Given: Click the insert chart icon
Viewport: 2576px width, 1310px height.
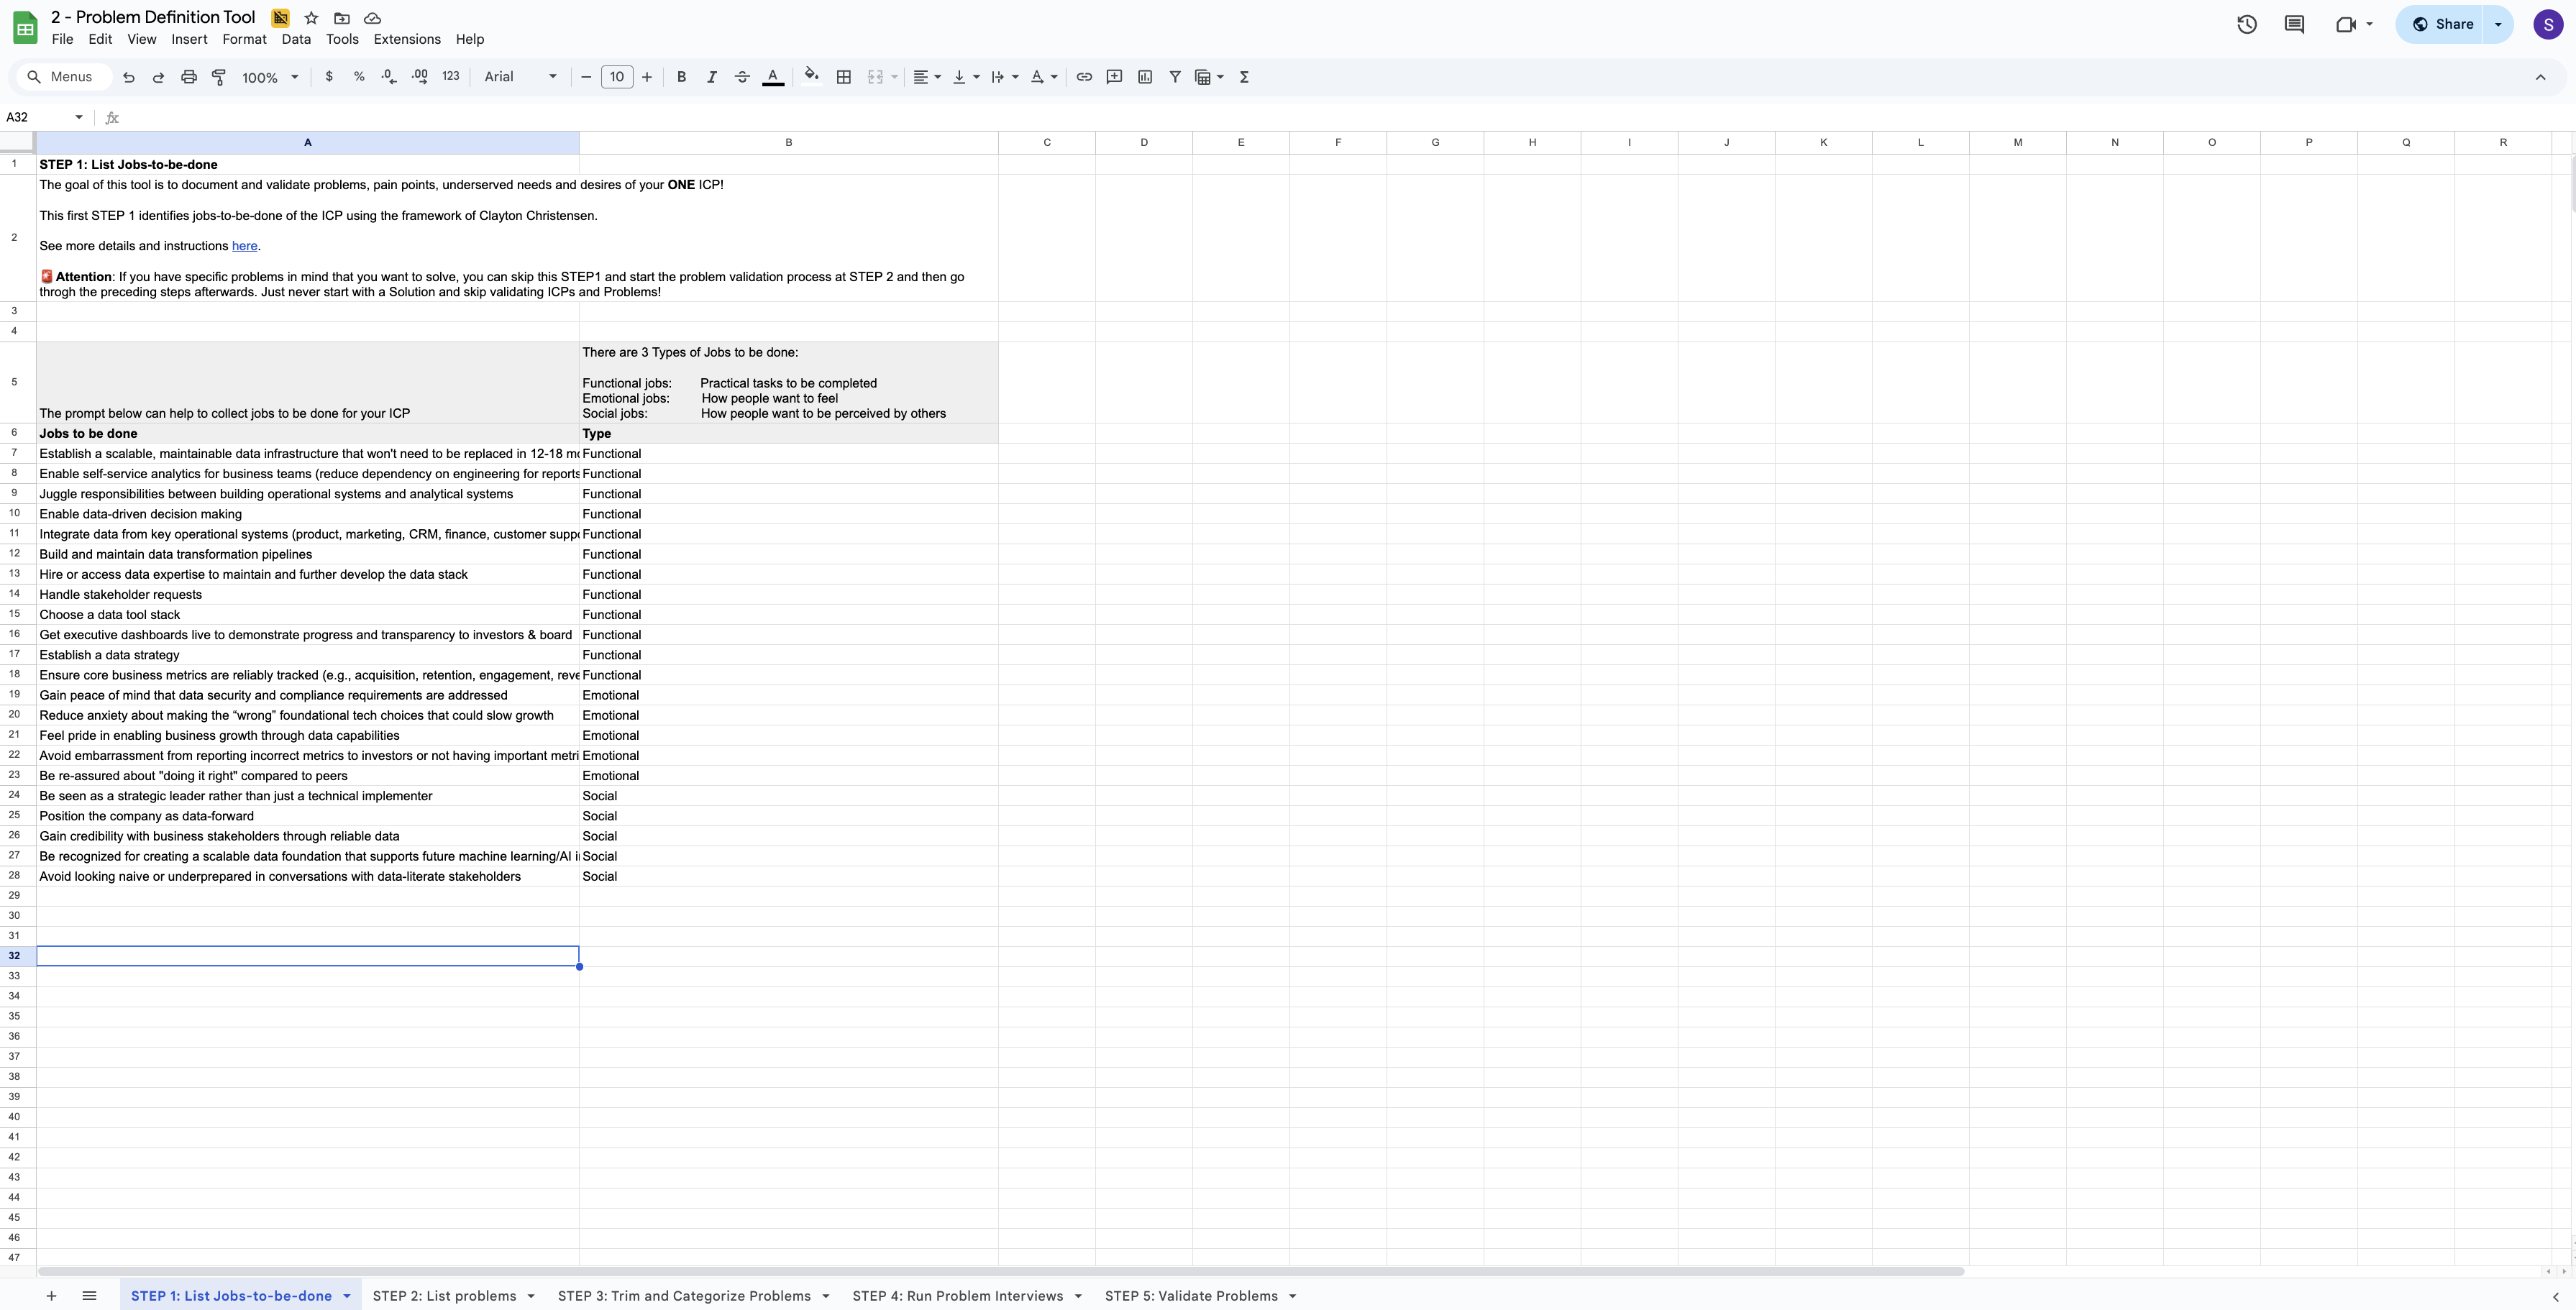Looking at the screenshot, I should tap(1145, 77).
